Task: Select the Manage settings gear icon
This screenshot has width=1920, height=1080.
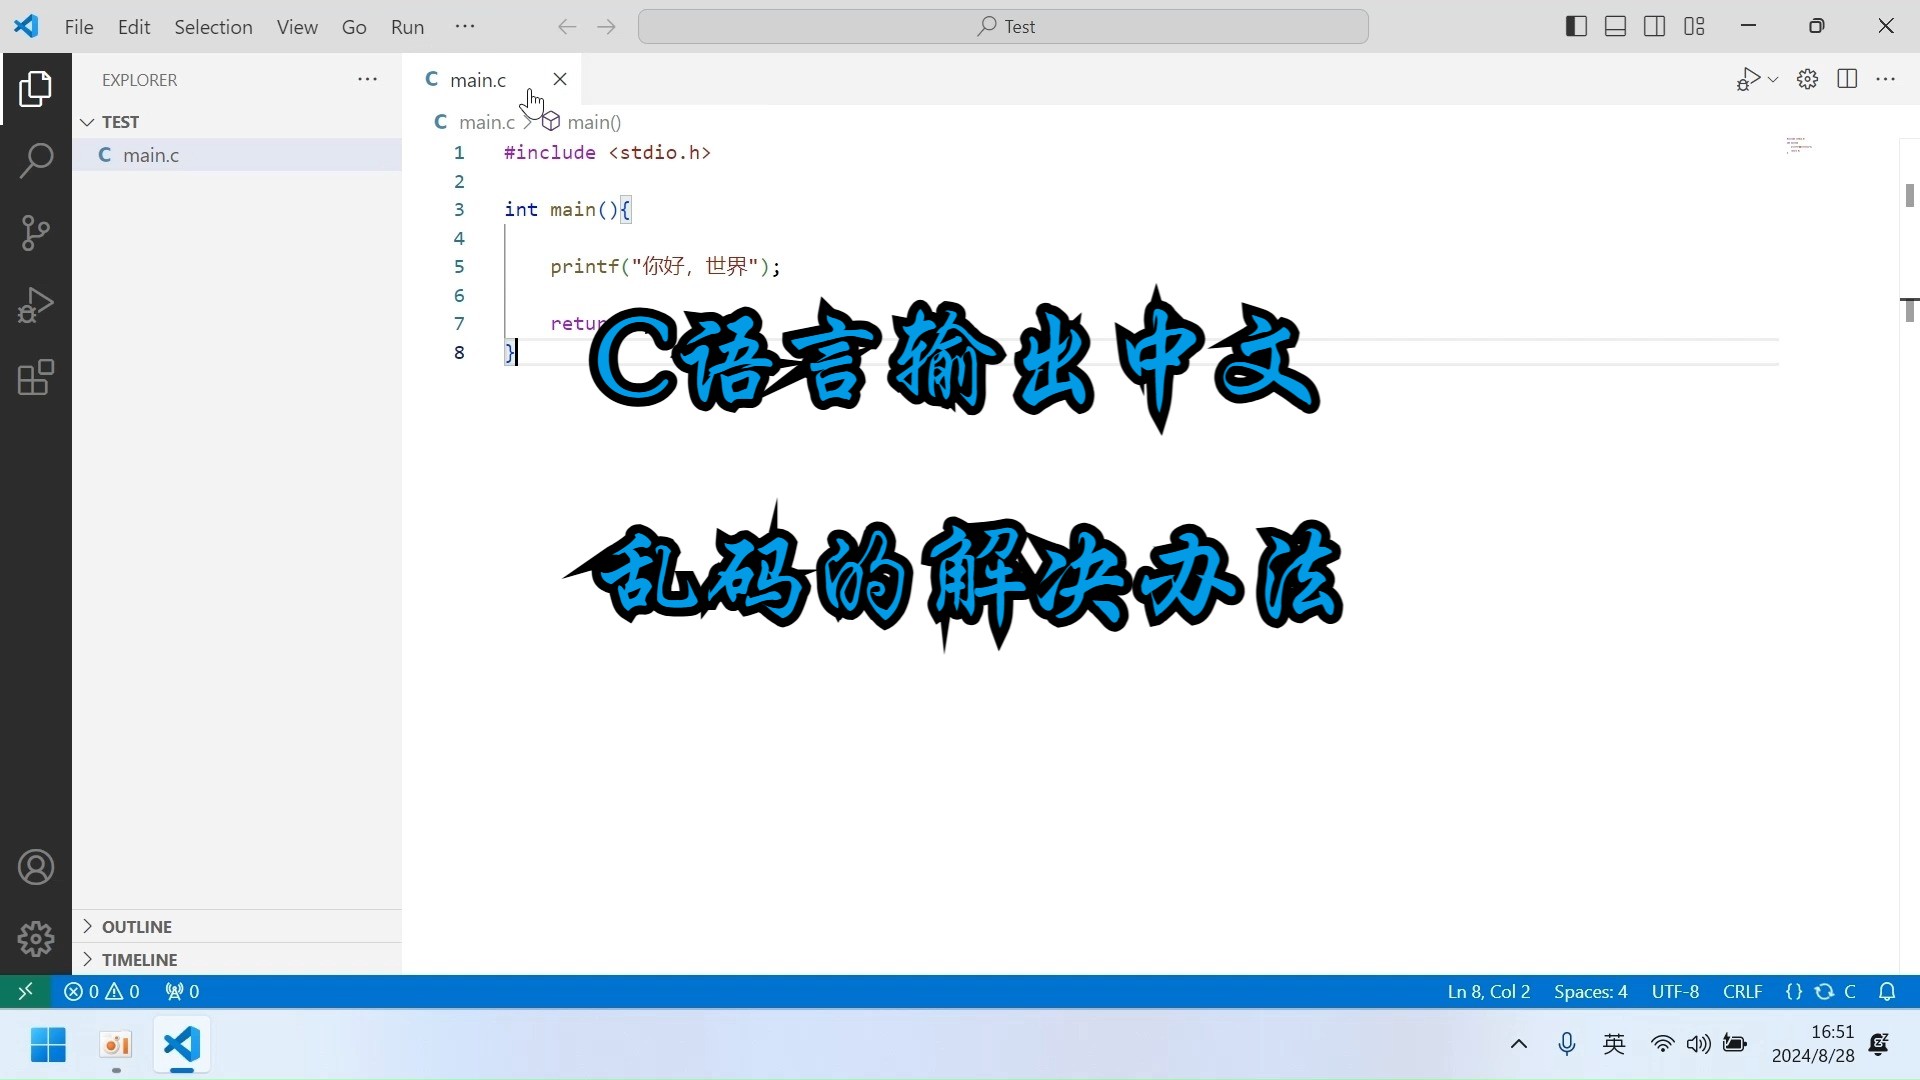Action: click(x=36, y=939)
